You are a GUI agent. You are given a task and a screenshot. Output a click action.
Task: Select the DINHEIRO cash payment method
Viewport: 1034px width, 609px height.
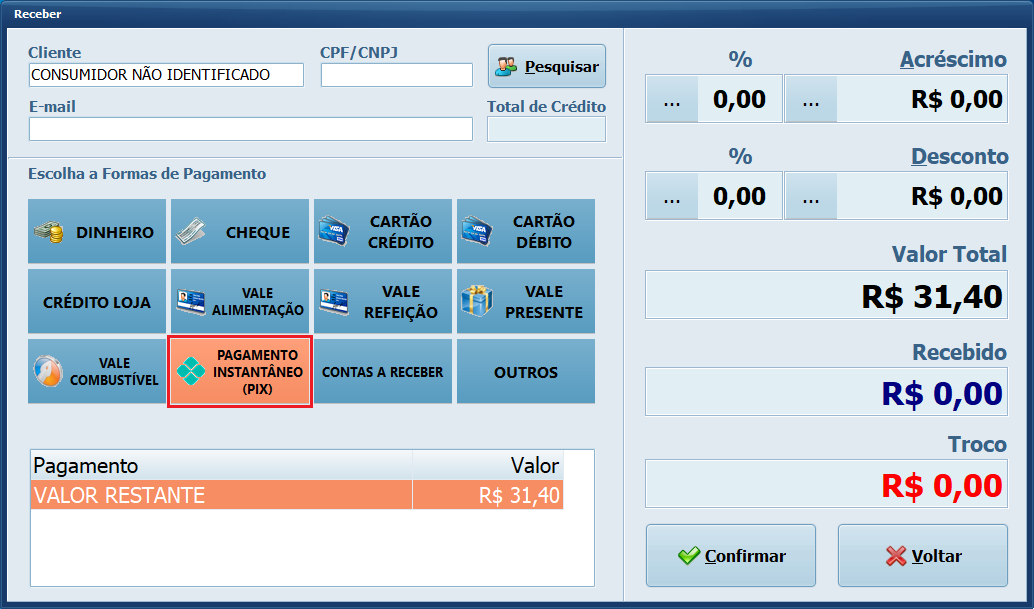[x=97, y=231]
